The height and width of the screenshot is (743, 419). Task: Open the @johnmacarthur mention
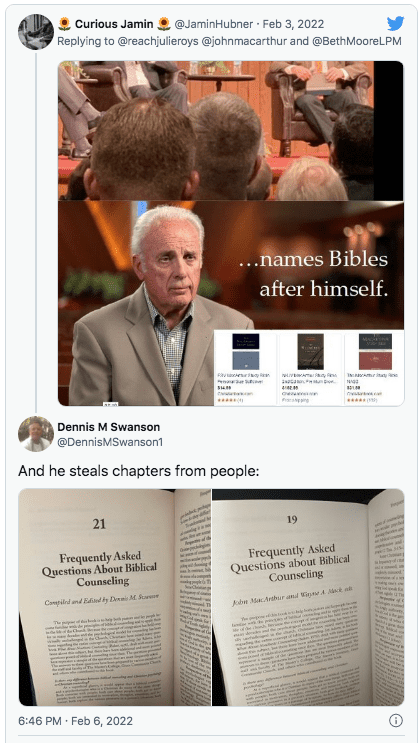tap(245, 41)
